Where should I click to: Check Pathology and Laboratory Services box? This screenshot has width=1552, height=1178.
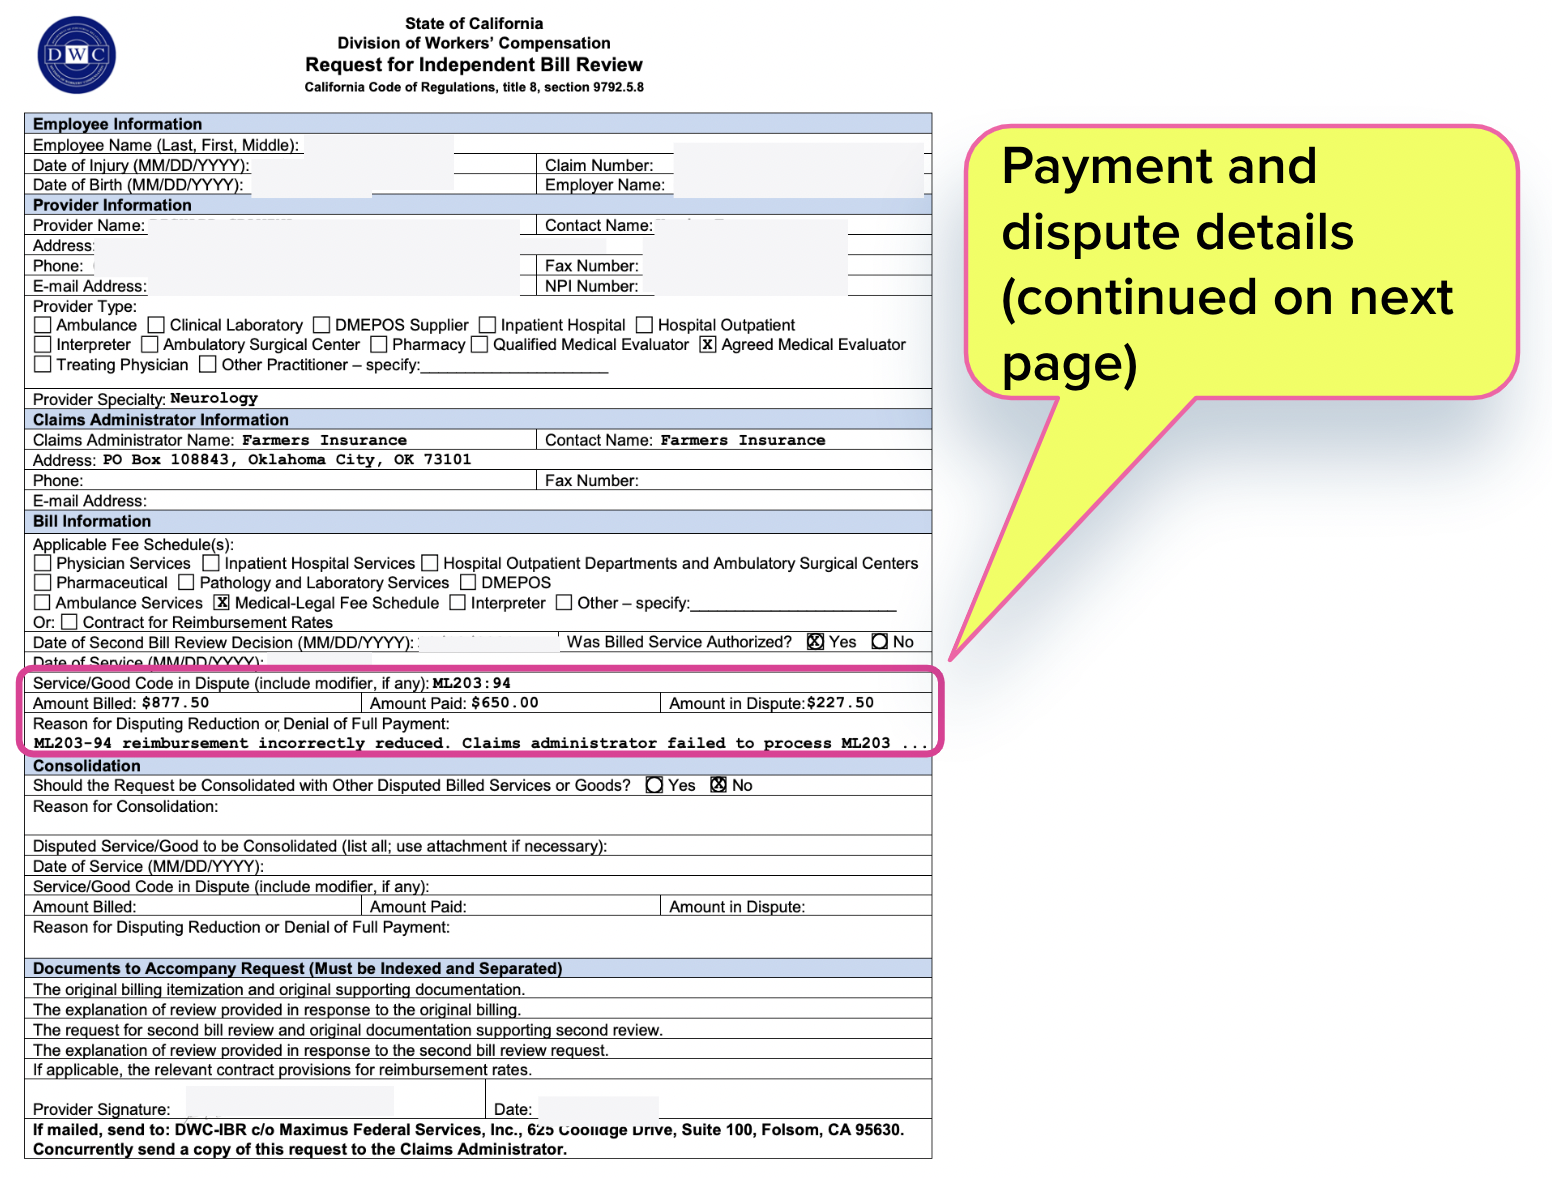pos(186,582)
